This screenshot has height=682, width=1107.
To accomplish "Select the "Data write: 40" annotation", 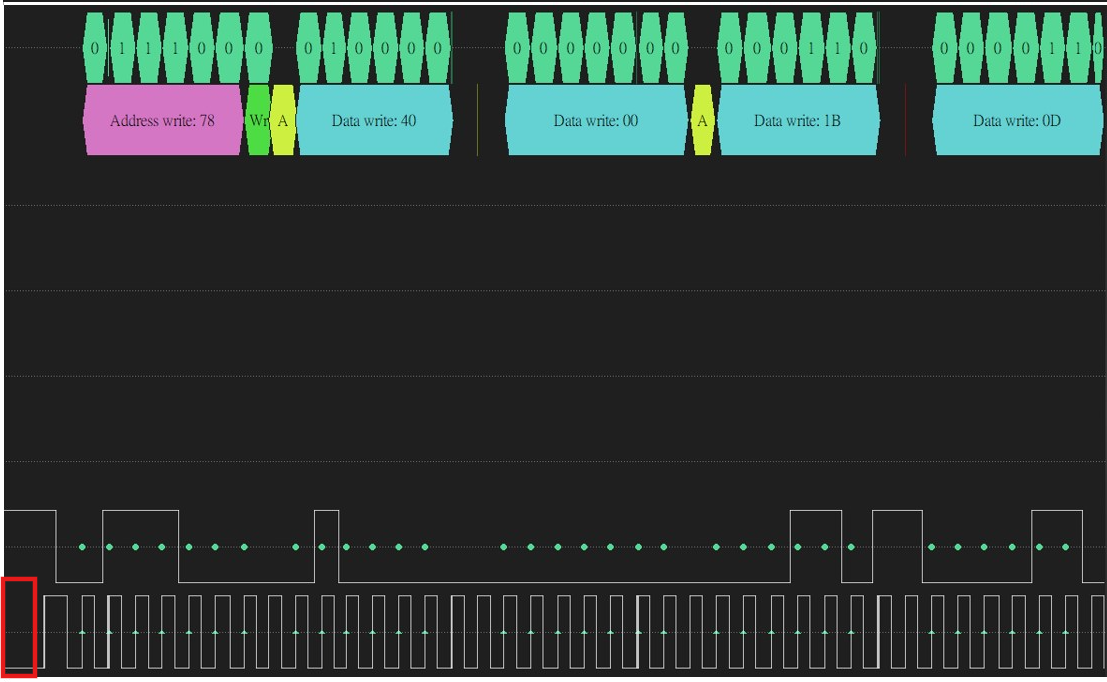I will 374,120.
